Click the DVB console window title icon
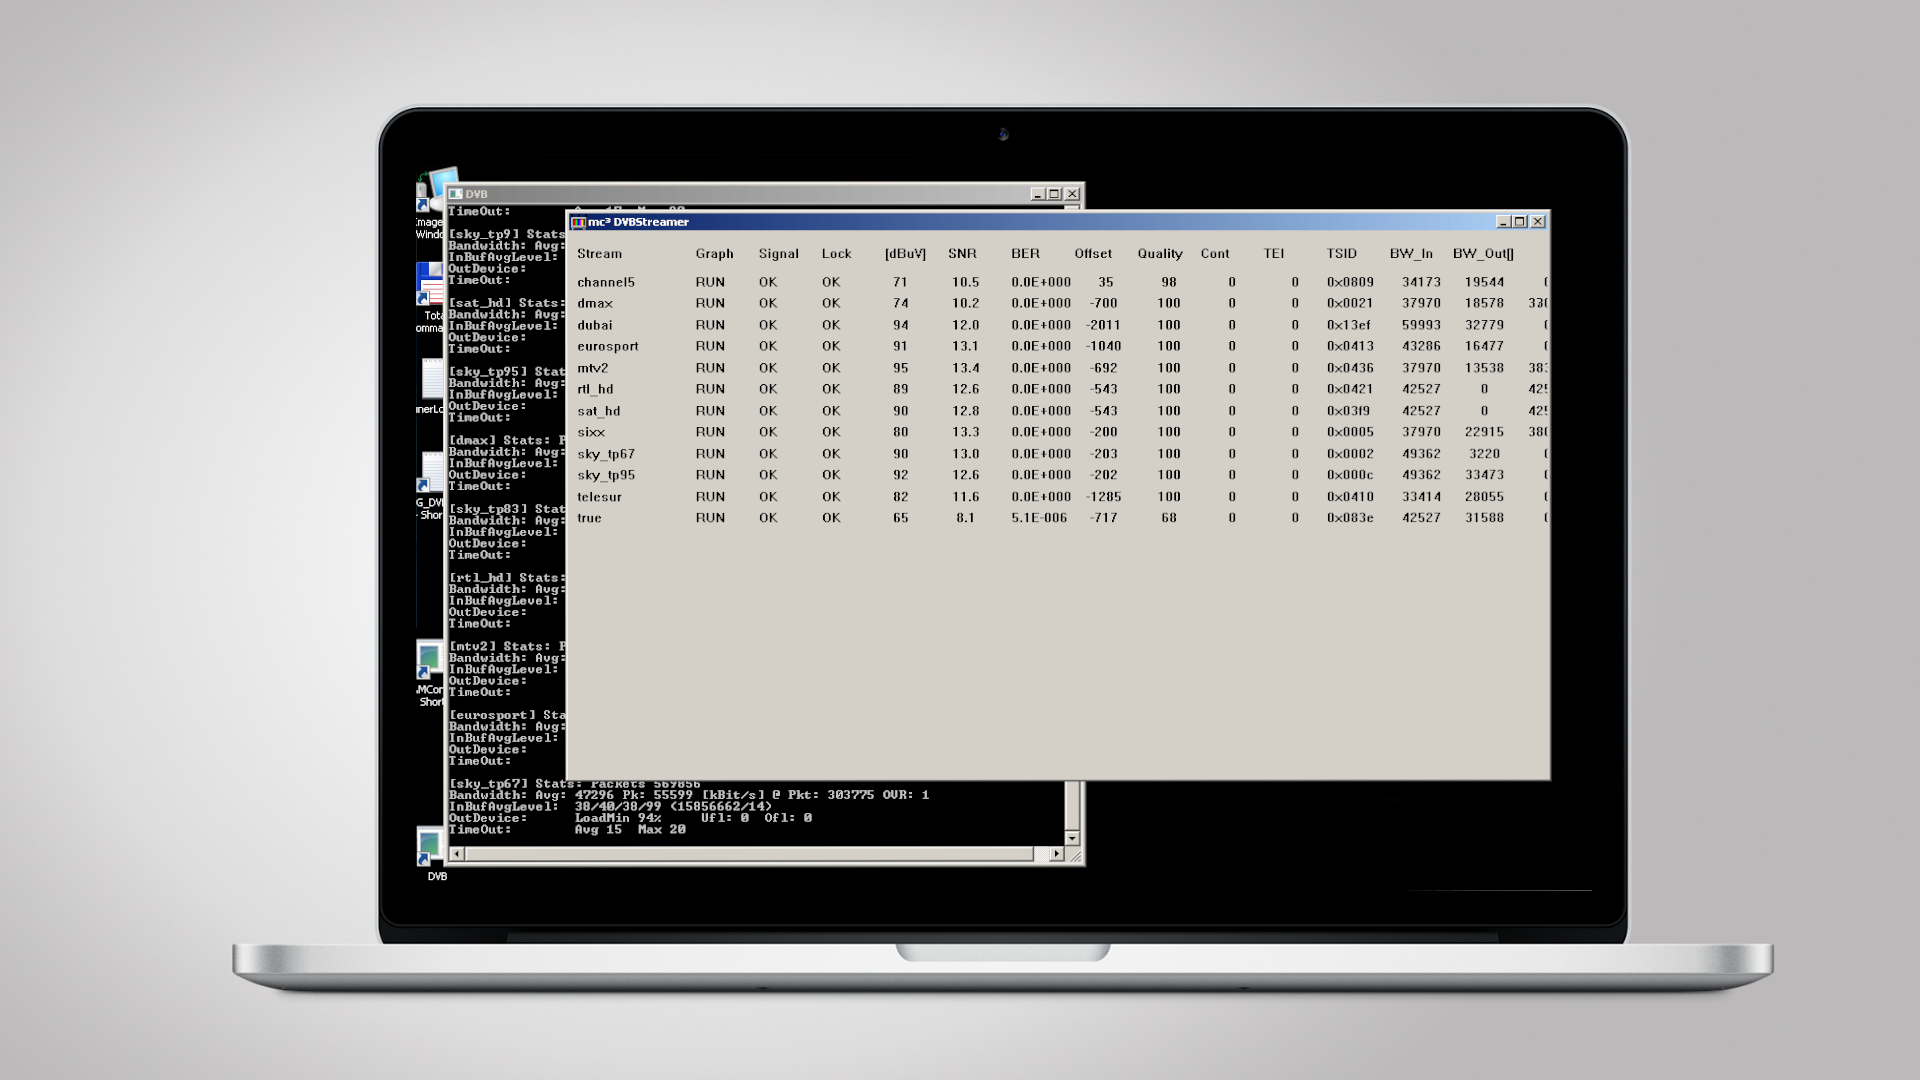Viewport: 1920px width, 1080px height. [456, 194]
